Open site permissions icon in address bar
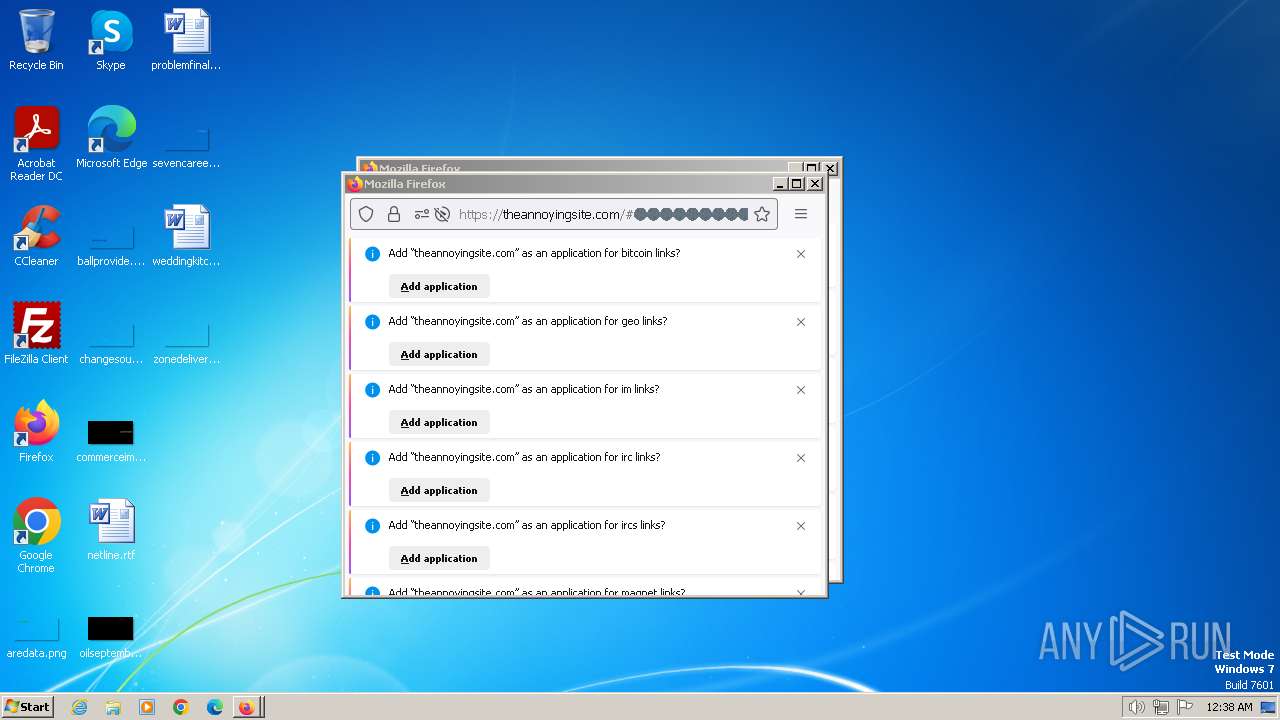The image size is (1280, 720). 421,214
